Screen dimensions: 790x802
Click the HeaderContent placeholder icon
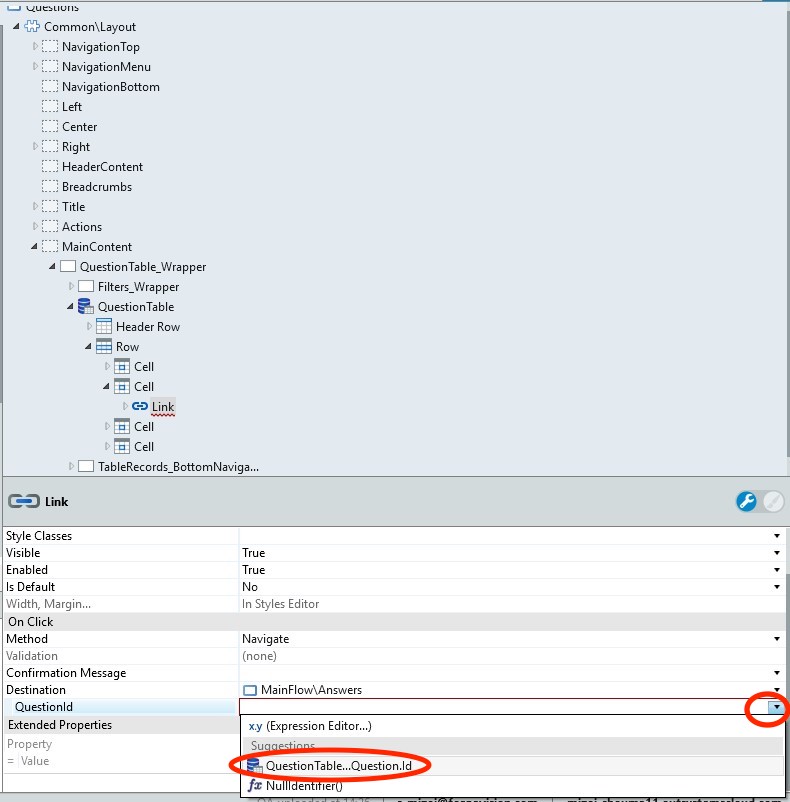pos(50,166)
